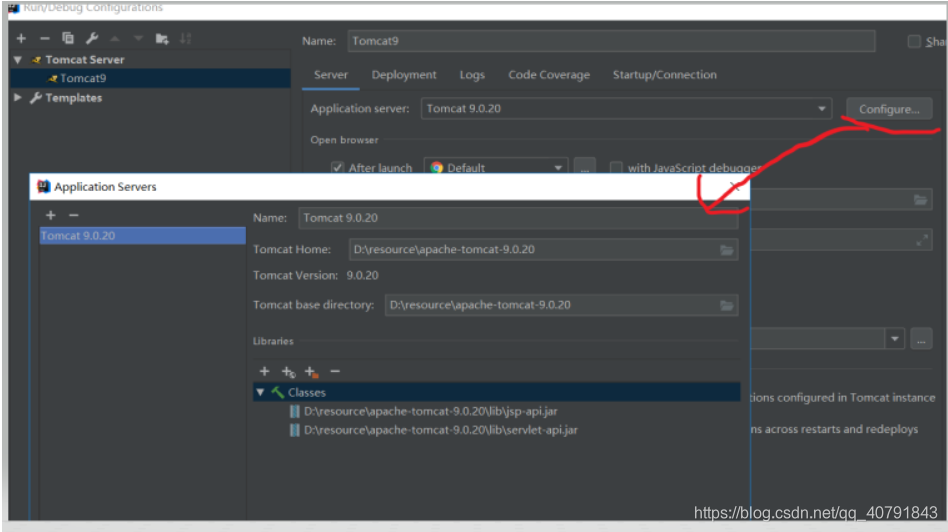Collapse Classes library node
Viewport: 948px width, 532px height.
261,392
